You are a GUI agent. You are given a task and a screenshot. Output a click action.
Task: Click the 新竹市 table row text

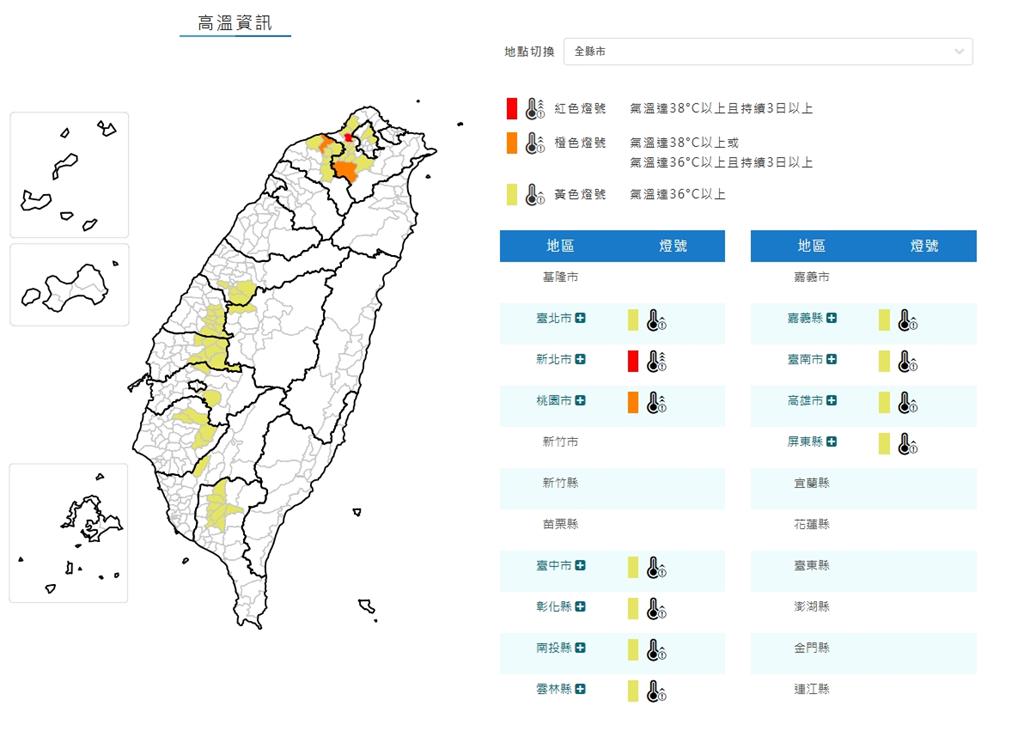coord(560,441)
